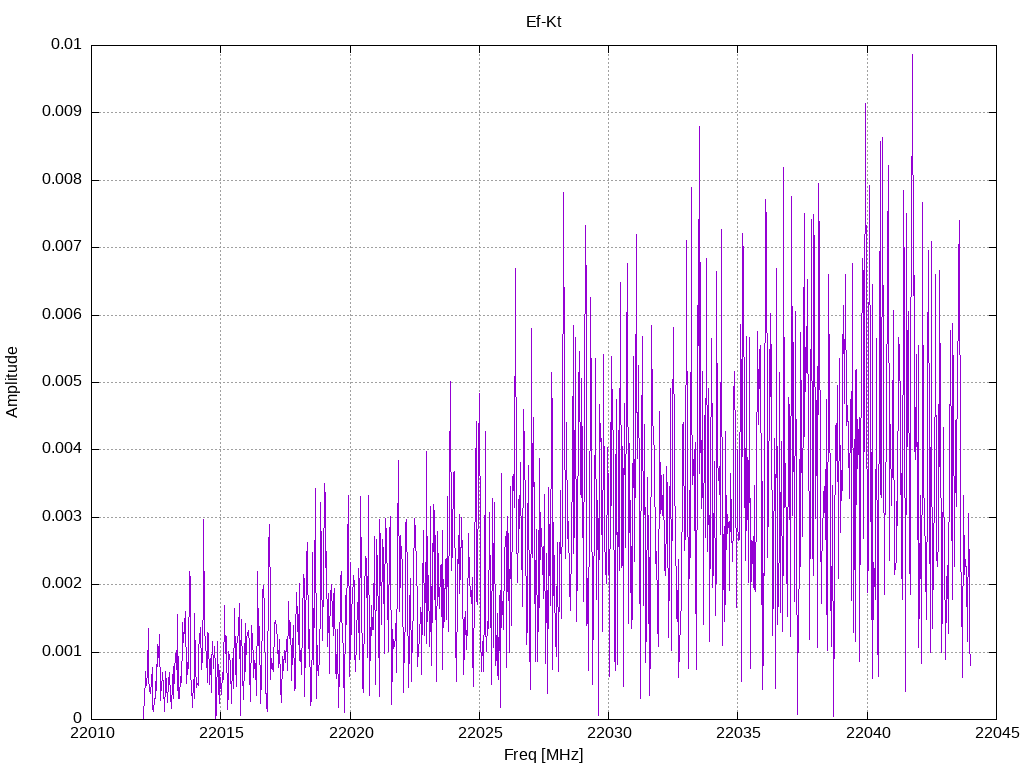The width and height of the screenshot is (1024, 768).
Task: Click the Freq [MHz] x-axis label
Action: [543, 755]
